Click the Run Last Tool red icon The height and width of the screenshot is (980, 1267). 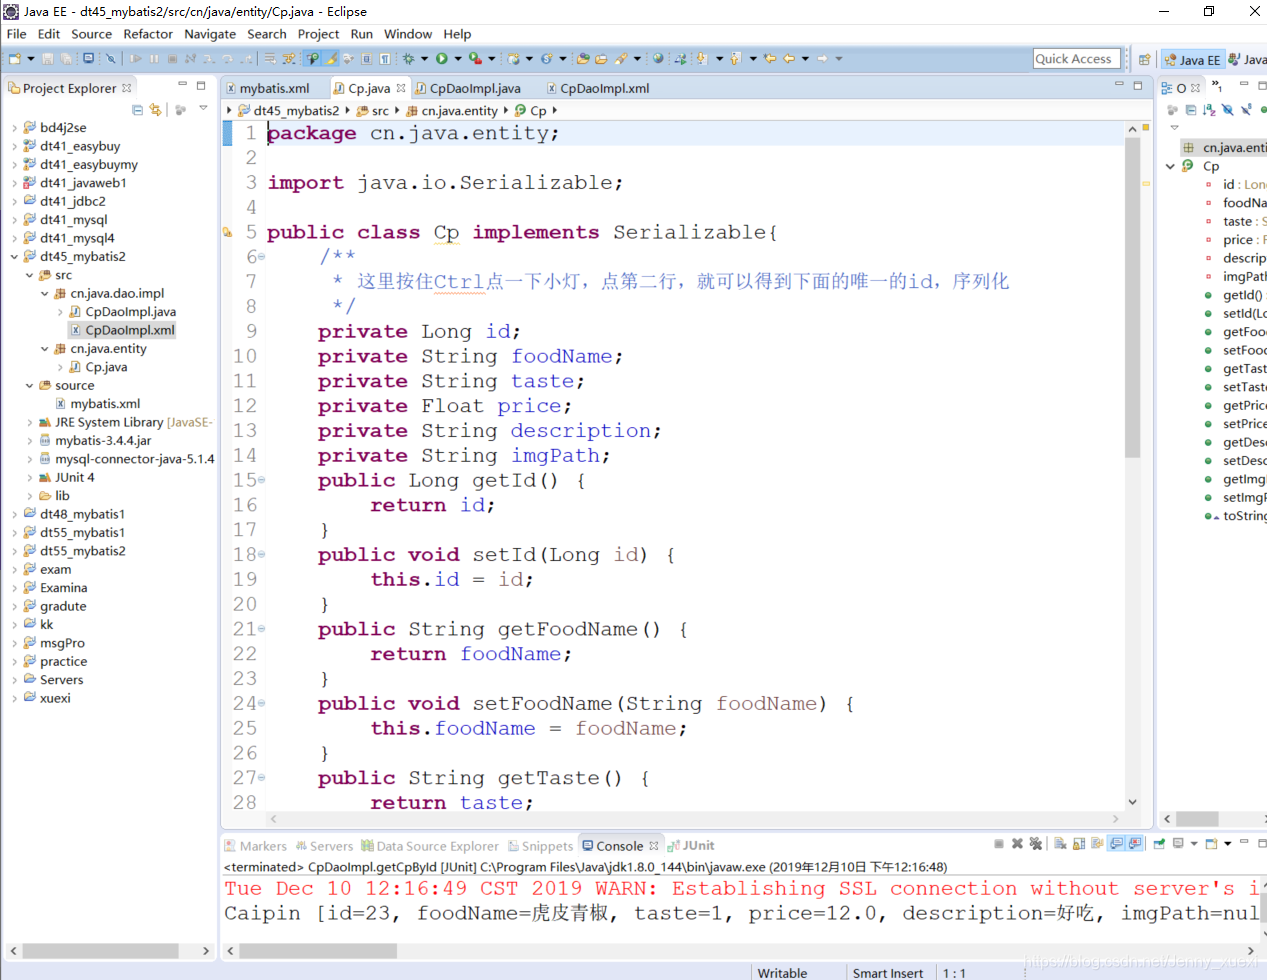point(475,59)
